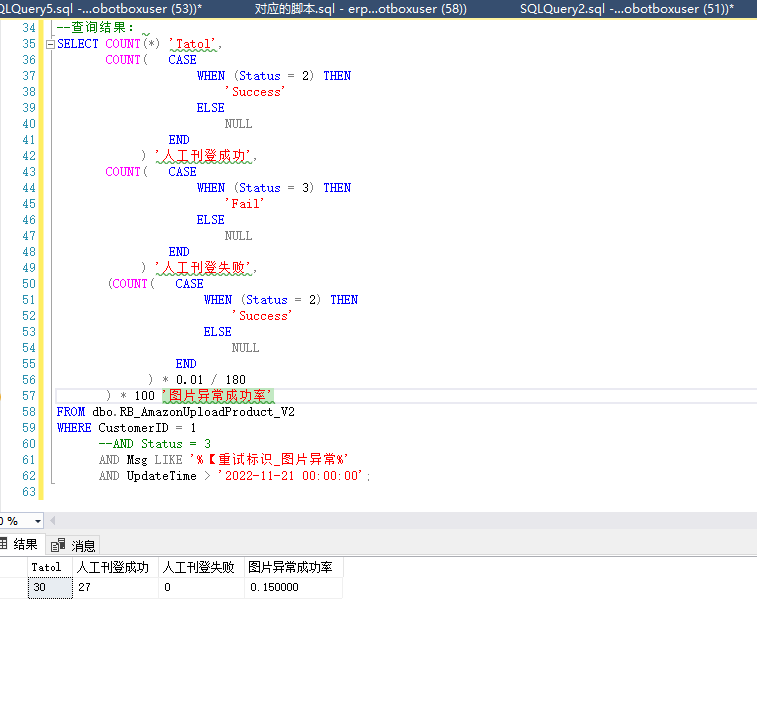Select result cell with value 27
757x727 pixels.
click(x=115, y=587)
